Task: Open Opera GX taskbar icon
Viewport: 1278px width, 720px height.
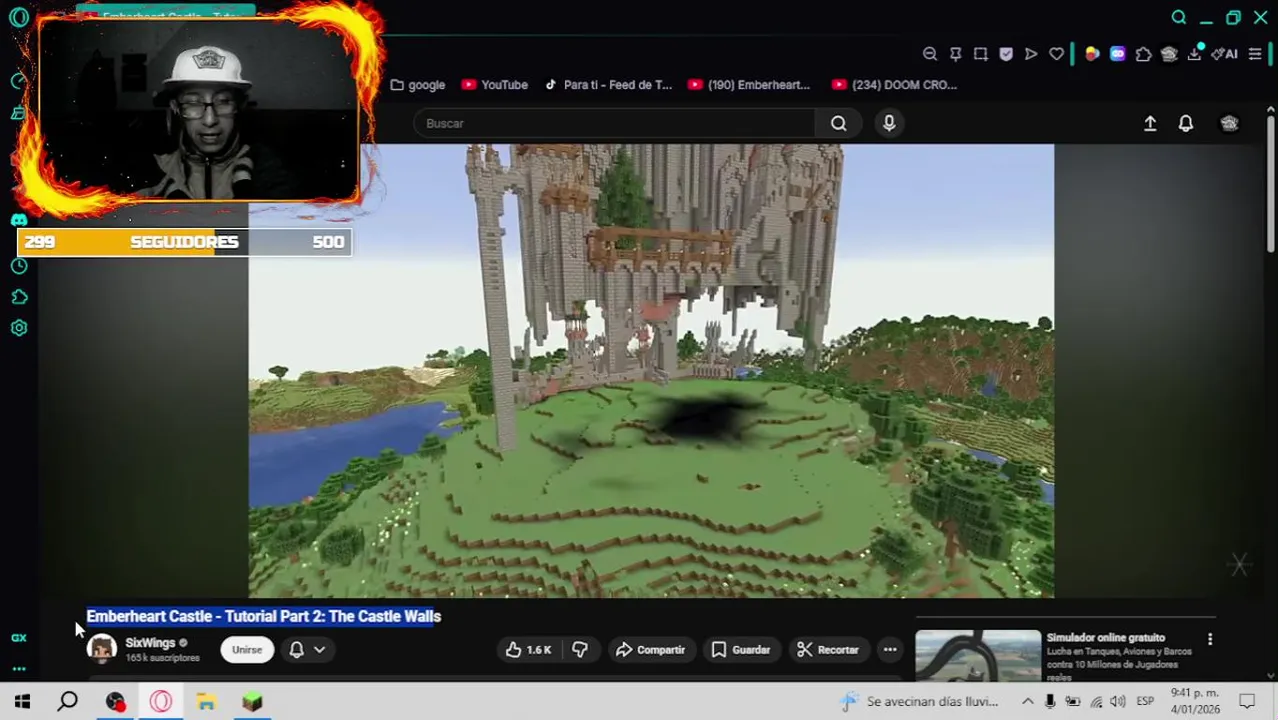Action: click(161, 701)
